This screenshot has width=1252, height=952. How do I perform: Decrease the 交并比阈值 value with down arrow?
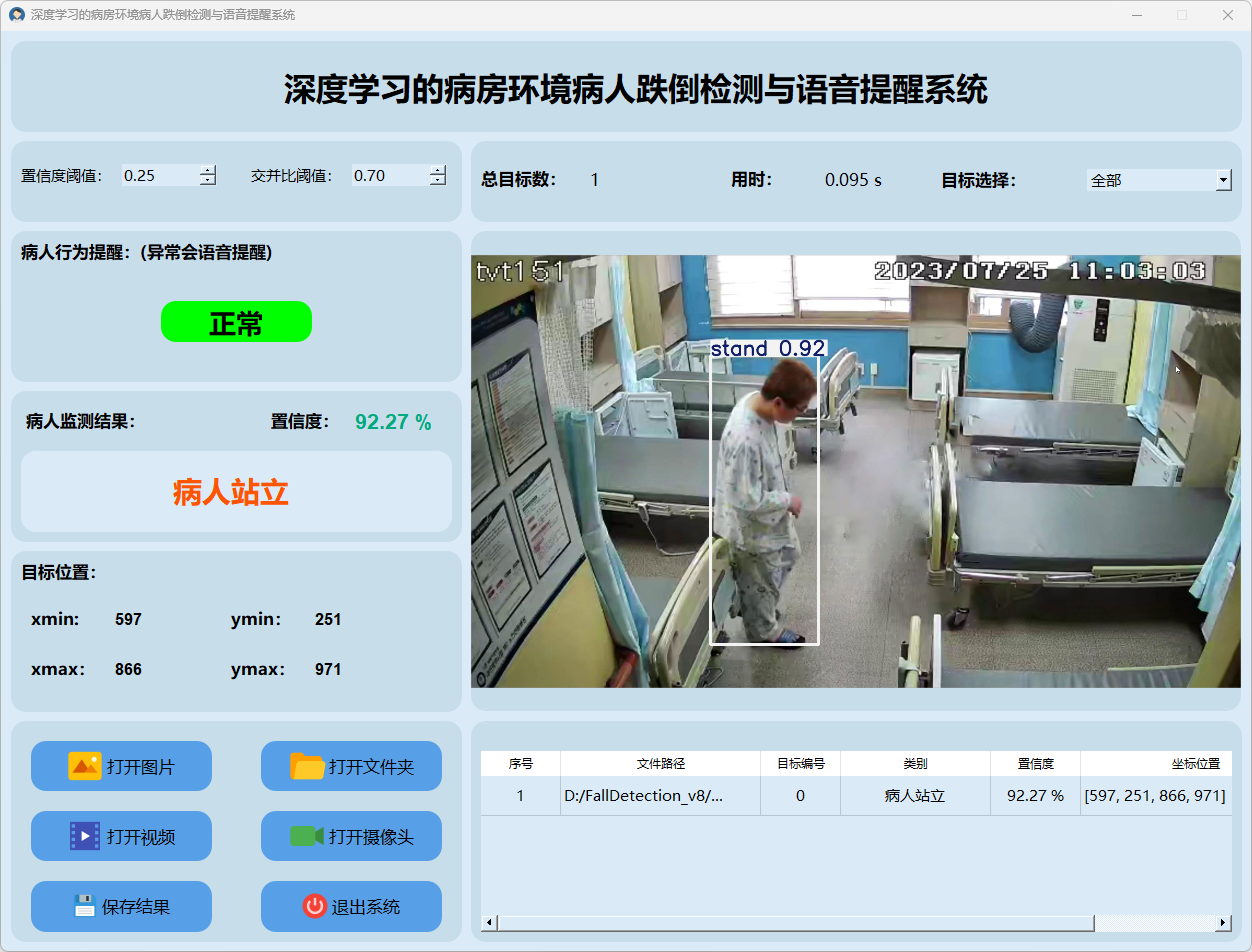pyautogui.click(x=437, y=181)
